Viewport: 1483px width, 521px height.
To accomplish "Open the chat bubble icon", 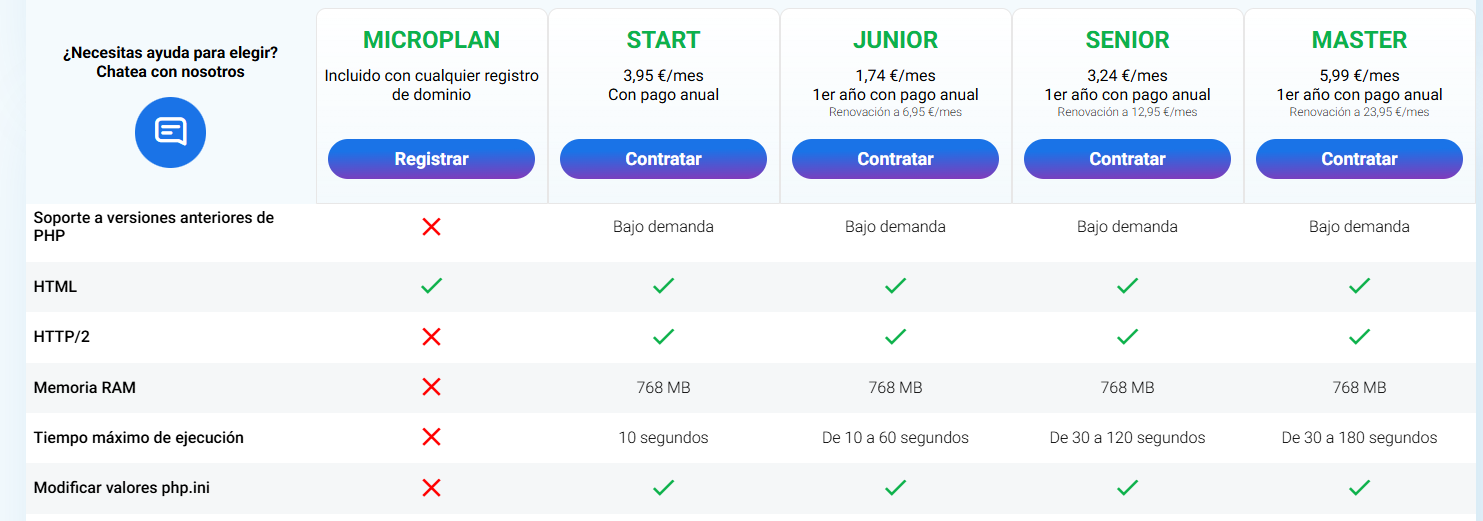I will coord(170,131).
